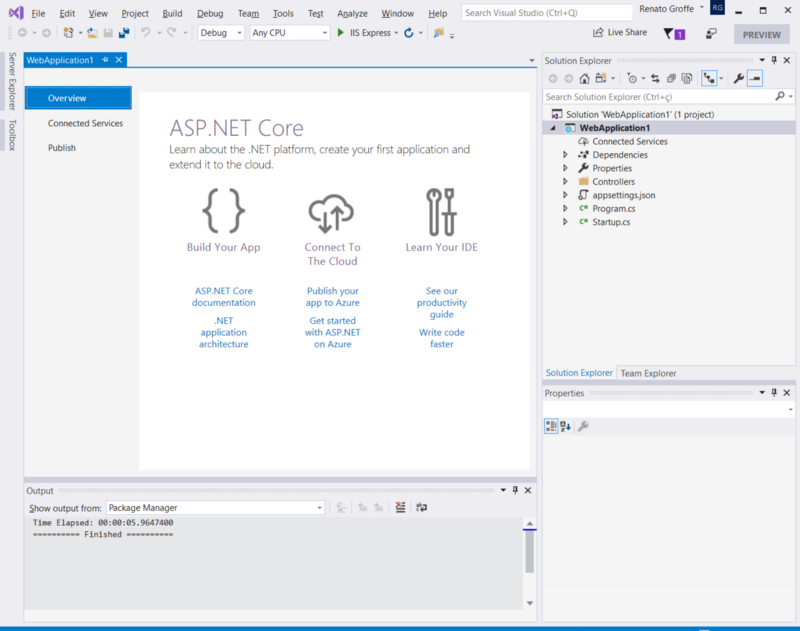Click the New Project toolbar icon

point(68,33)
